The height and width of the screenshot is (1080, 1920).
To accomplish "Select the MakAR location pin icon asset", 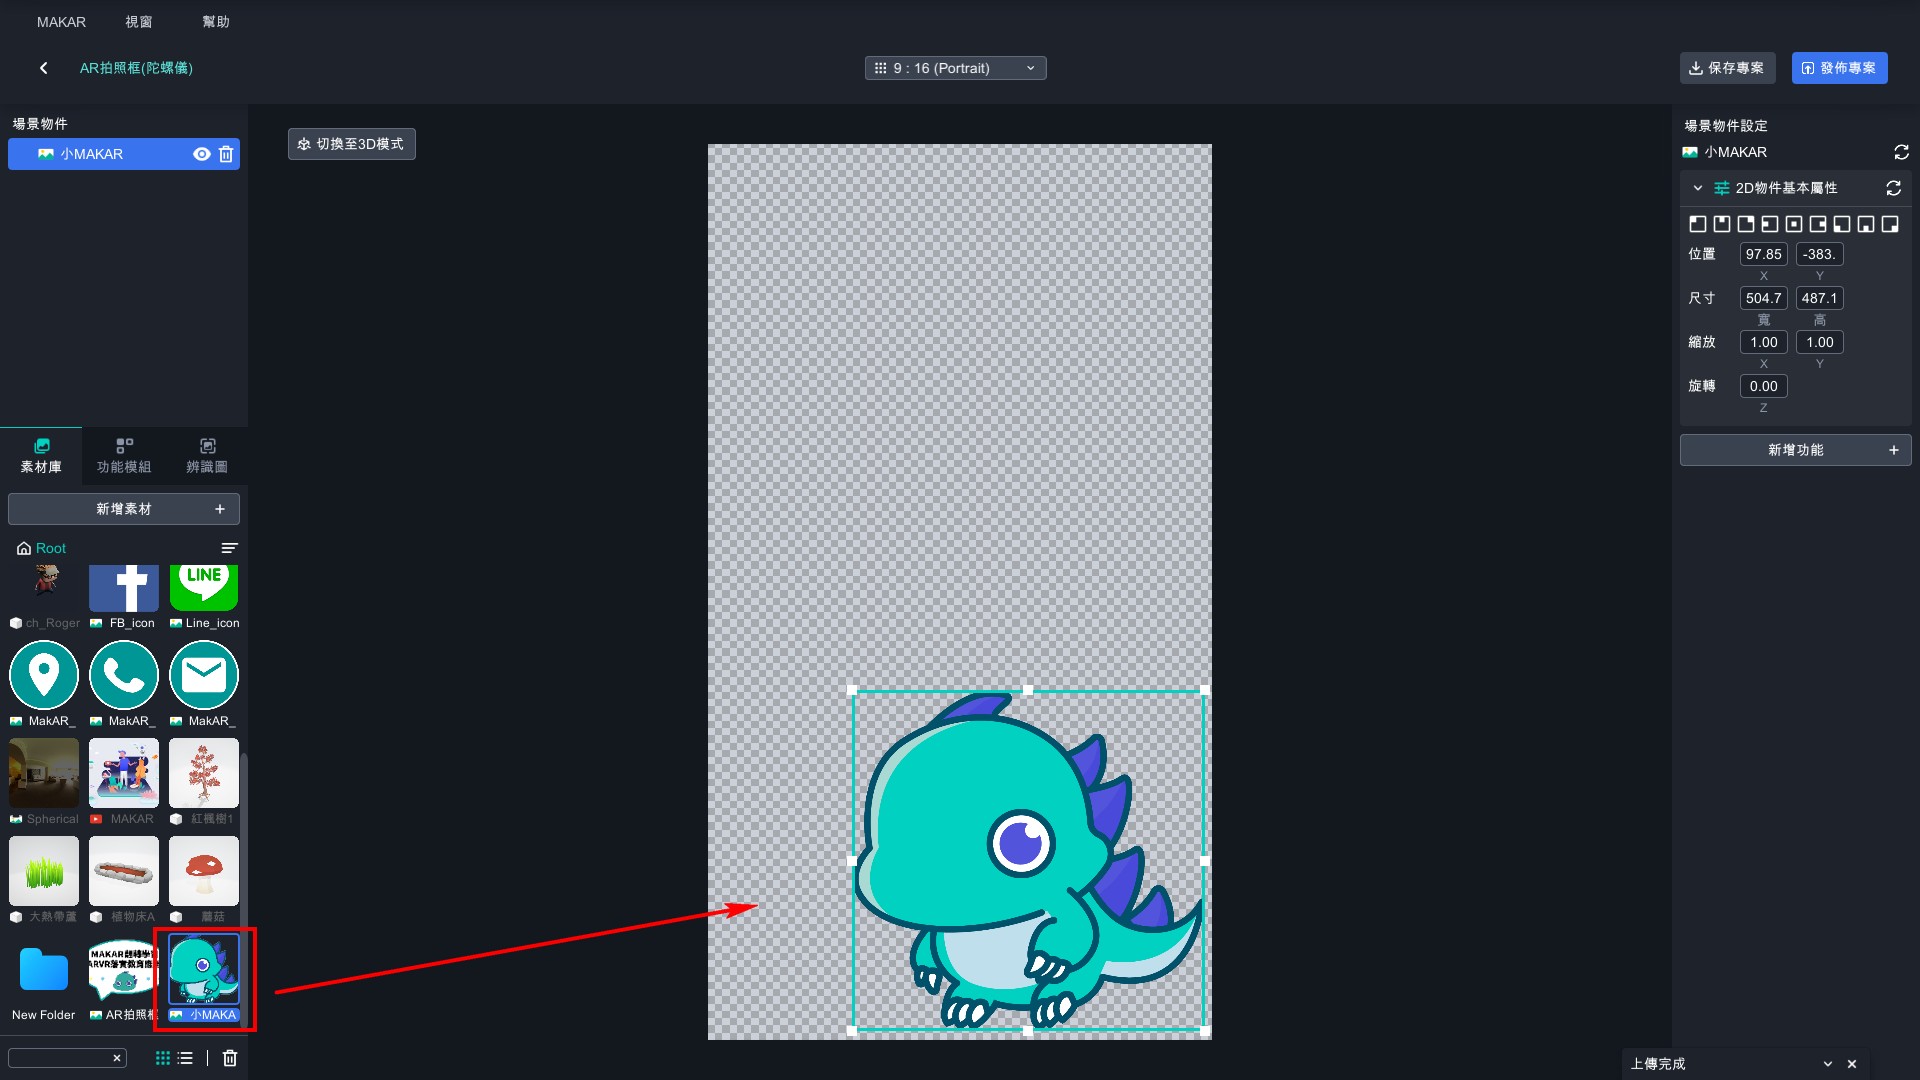I will 44,676.
